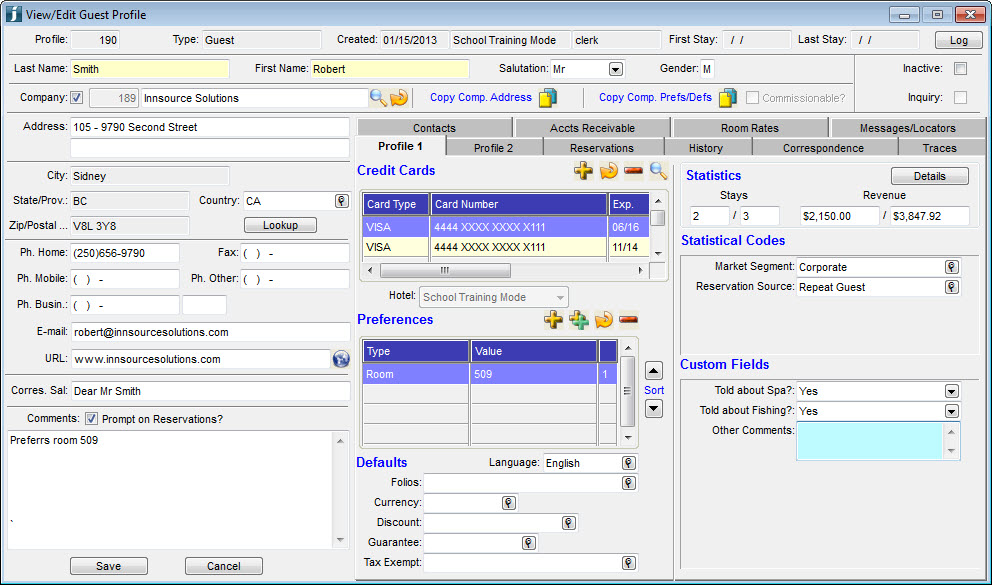Image resolution: width=992 pixels, height=585 pixels.
Task: Open the Guarantee lookup icon
Action: click(529, 543)
